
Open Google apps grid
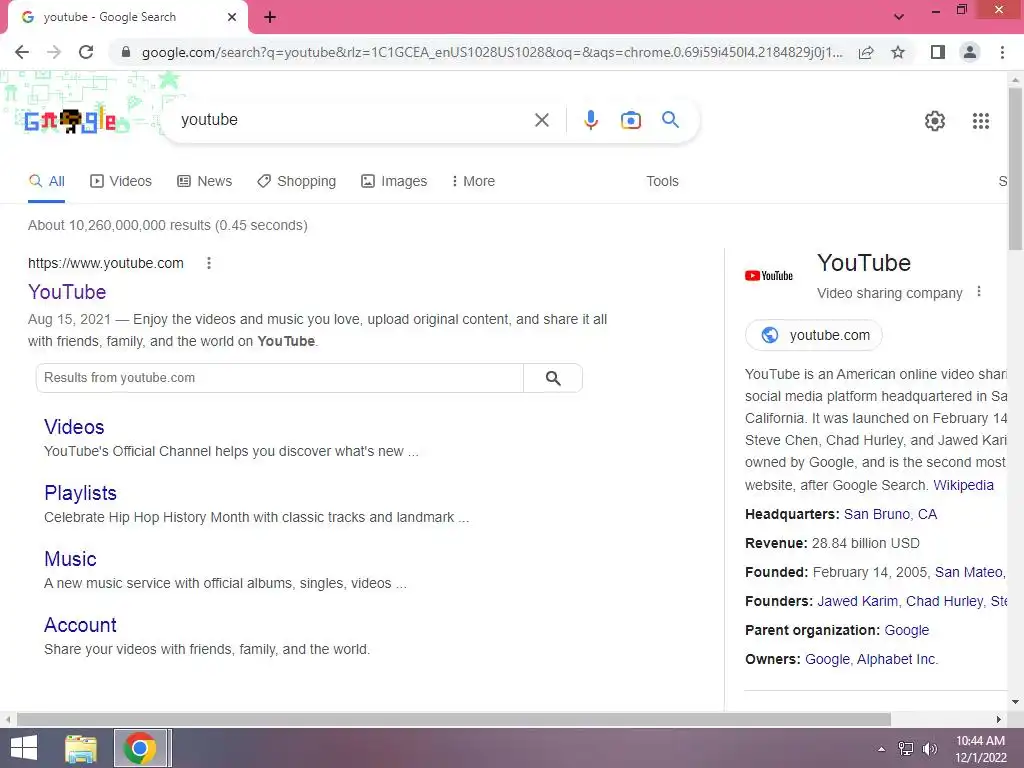980,121
